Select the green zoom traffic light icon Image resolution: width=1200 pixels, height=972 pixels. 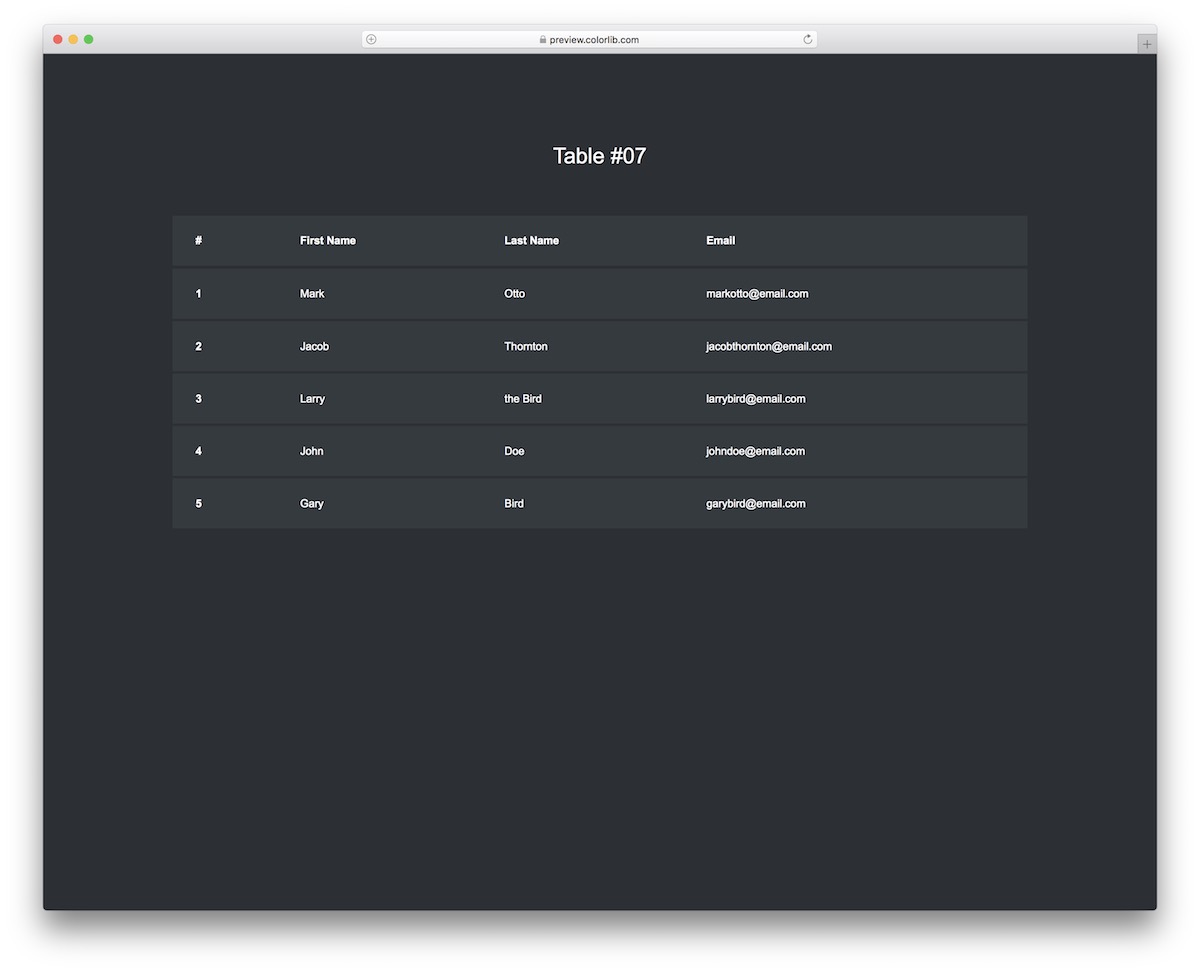tap(90, 39)
